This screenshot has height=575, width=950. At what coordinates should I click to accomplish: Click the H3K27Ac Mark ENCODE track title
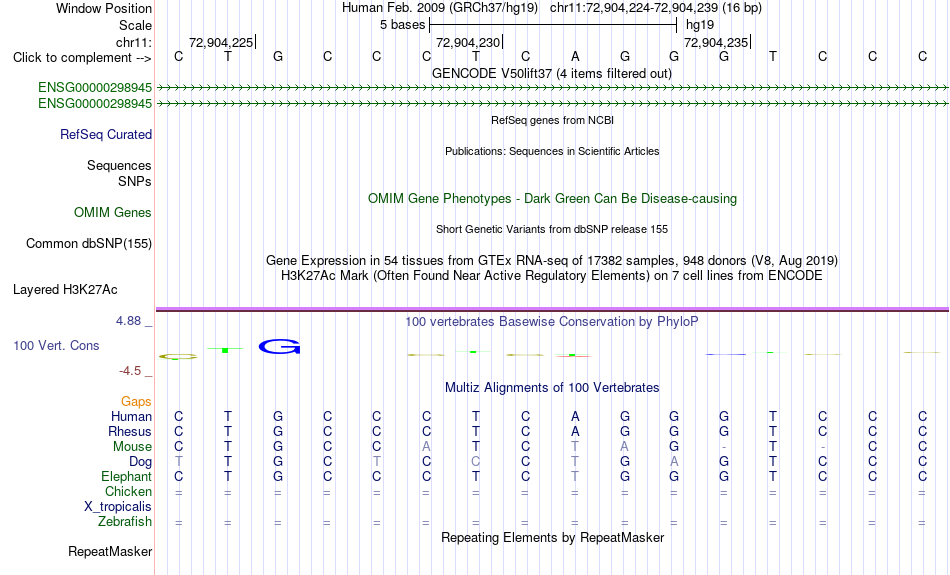tap(552, 276)
